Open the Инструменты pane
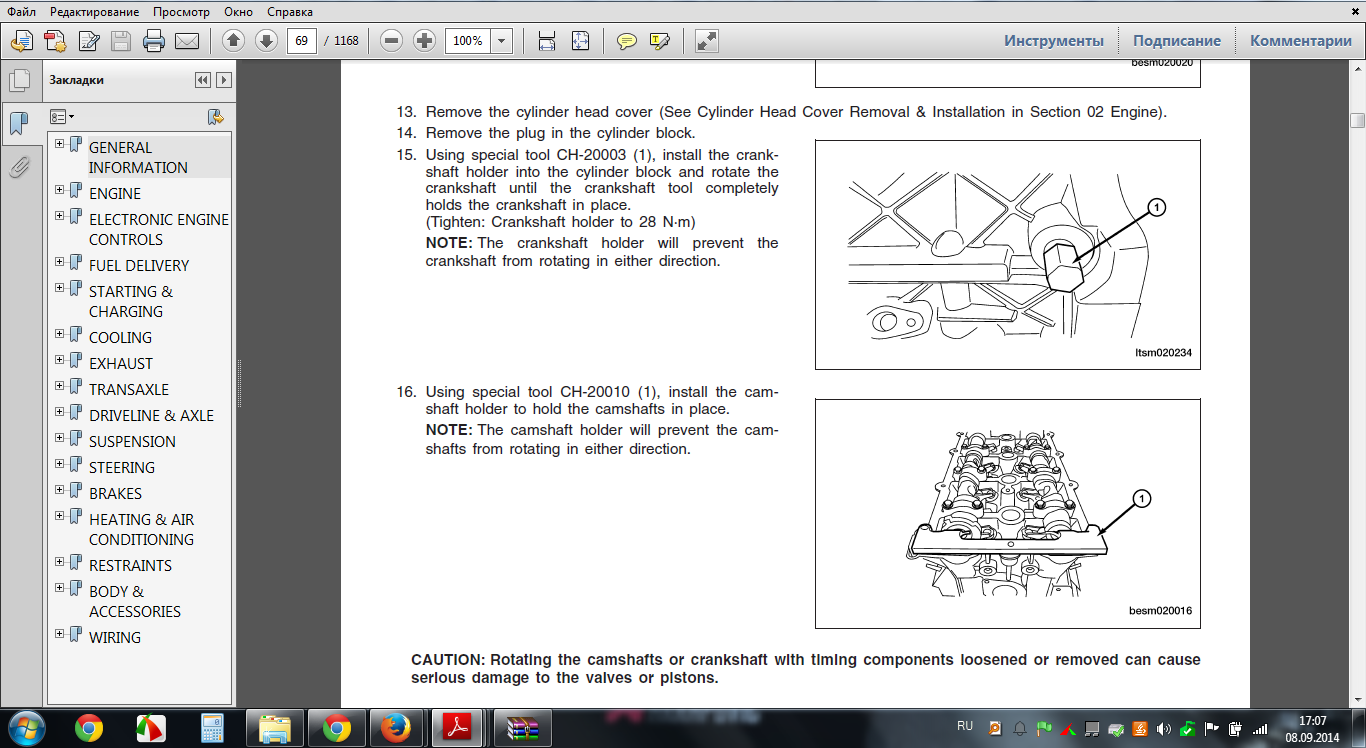Image resolution: width=1366 pixels, height=748 pixels. click(1054, 41)
